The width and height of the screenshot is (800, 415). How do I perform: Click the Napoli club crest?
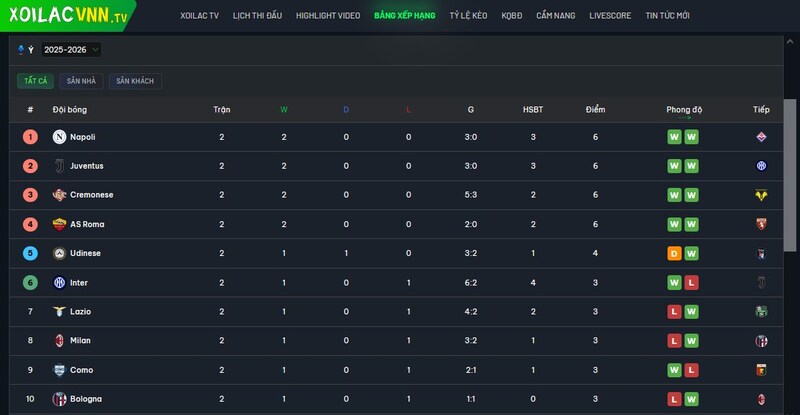coord(59,137)
